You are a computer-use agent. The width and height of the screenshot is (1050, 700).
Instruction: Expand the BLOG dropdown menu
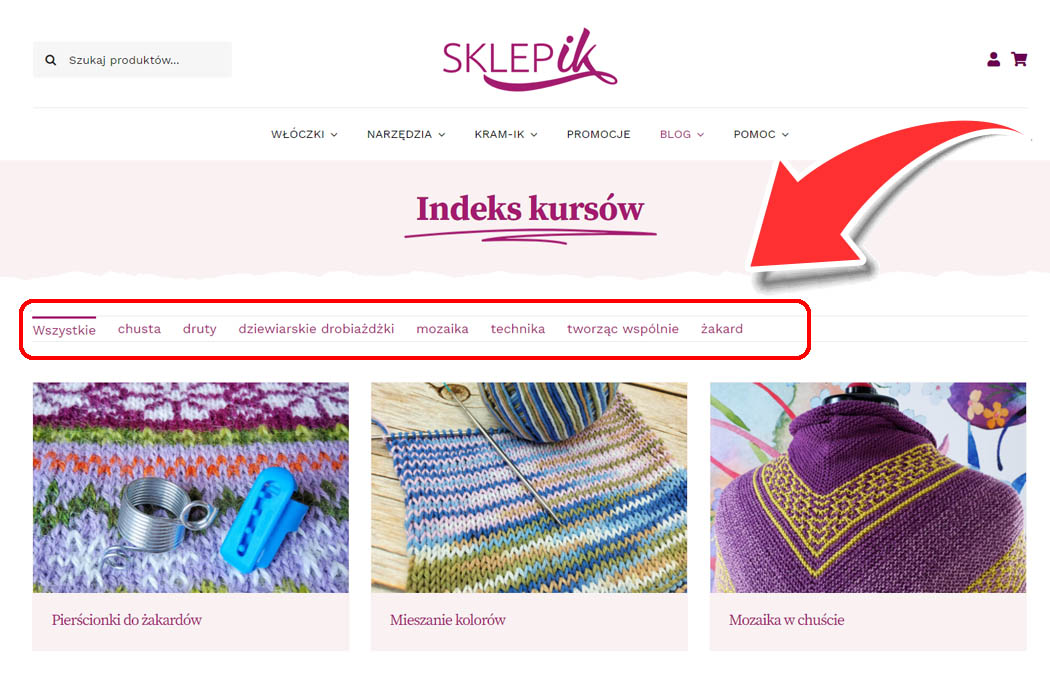tap(682, 134)
